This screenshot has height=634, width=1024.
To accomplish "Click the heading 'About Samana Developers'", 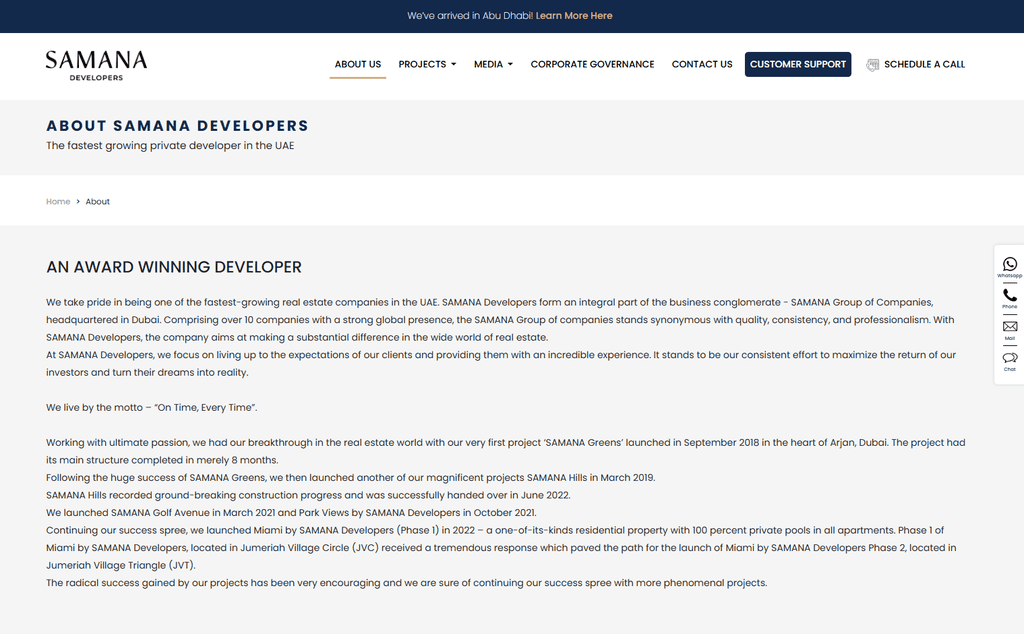I will pyautogui.click(x=177, y=125).
